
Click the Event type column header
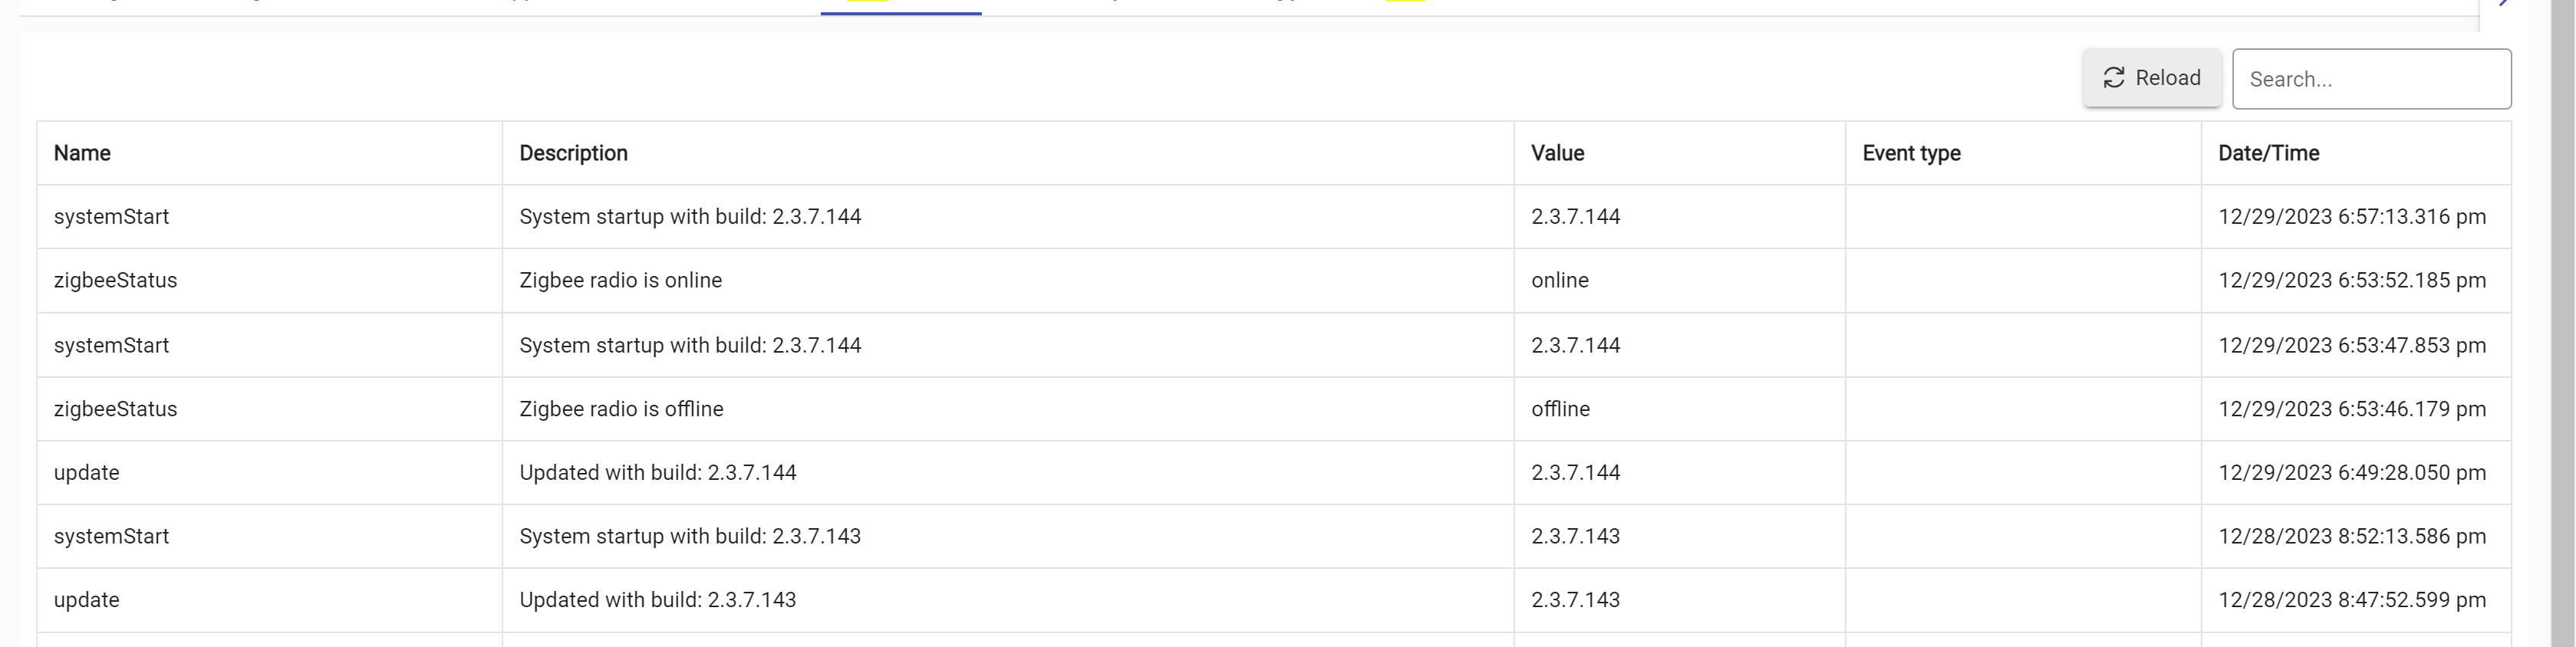click(1910, 153)
